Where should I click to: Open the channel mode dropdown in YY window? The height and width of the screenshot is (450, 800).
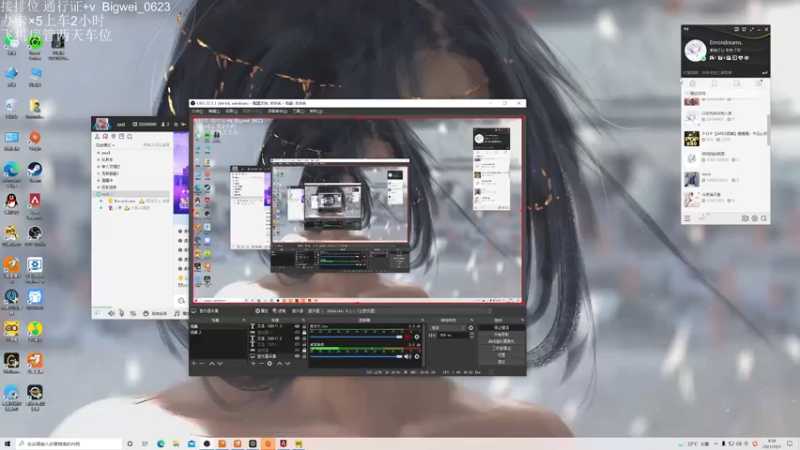point(105,145)
